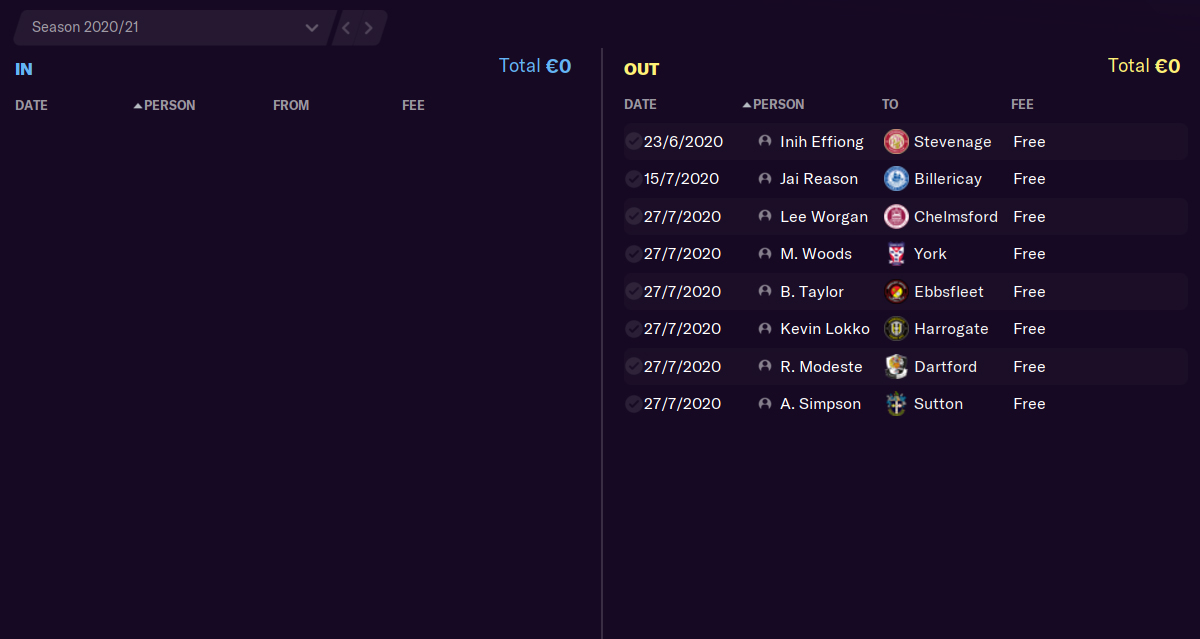Click the Dartford club badge
Image resolution: width=1200 pixels, height=639 pixels.
(x=896, y=367)
